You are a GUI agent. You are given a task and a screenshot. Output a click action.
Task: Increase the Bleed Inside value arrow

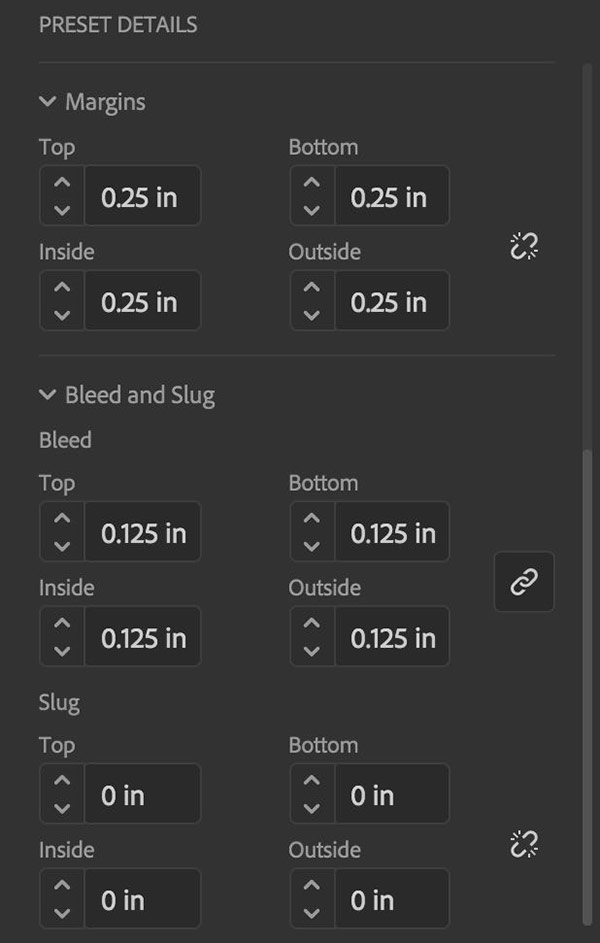pyautogui.click(x=62, y=623)
